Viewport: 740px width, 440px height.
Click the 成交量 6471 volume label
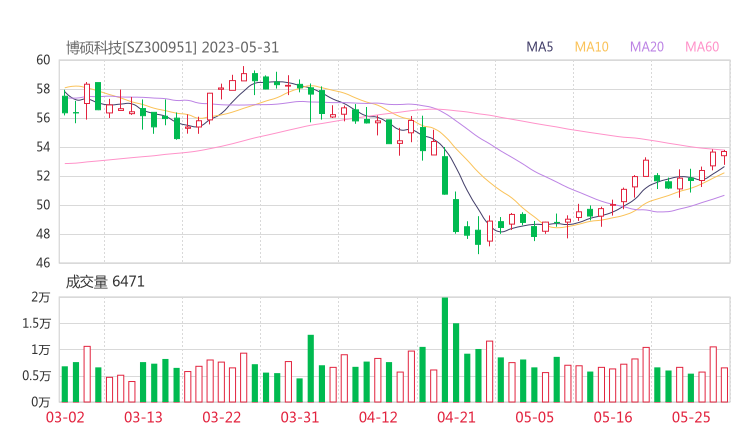[105, 282]
